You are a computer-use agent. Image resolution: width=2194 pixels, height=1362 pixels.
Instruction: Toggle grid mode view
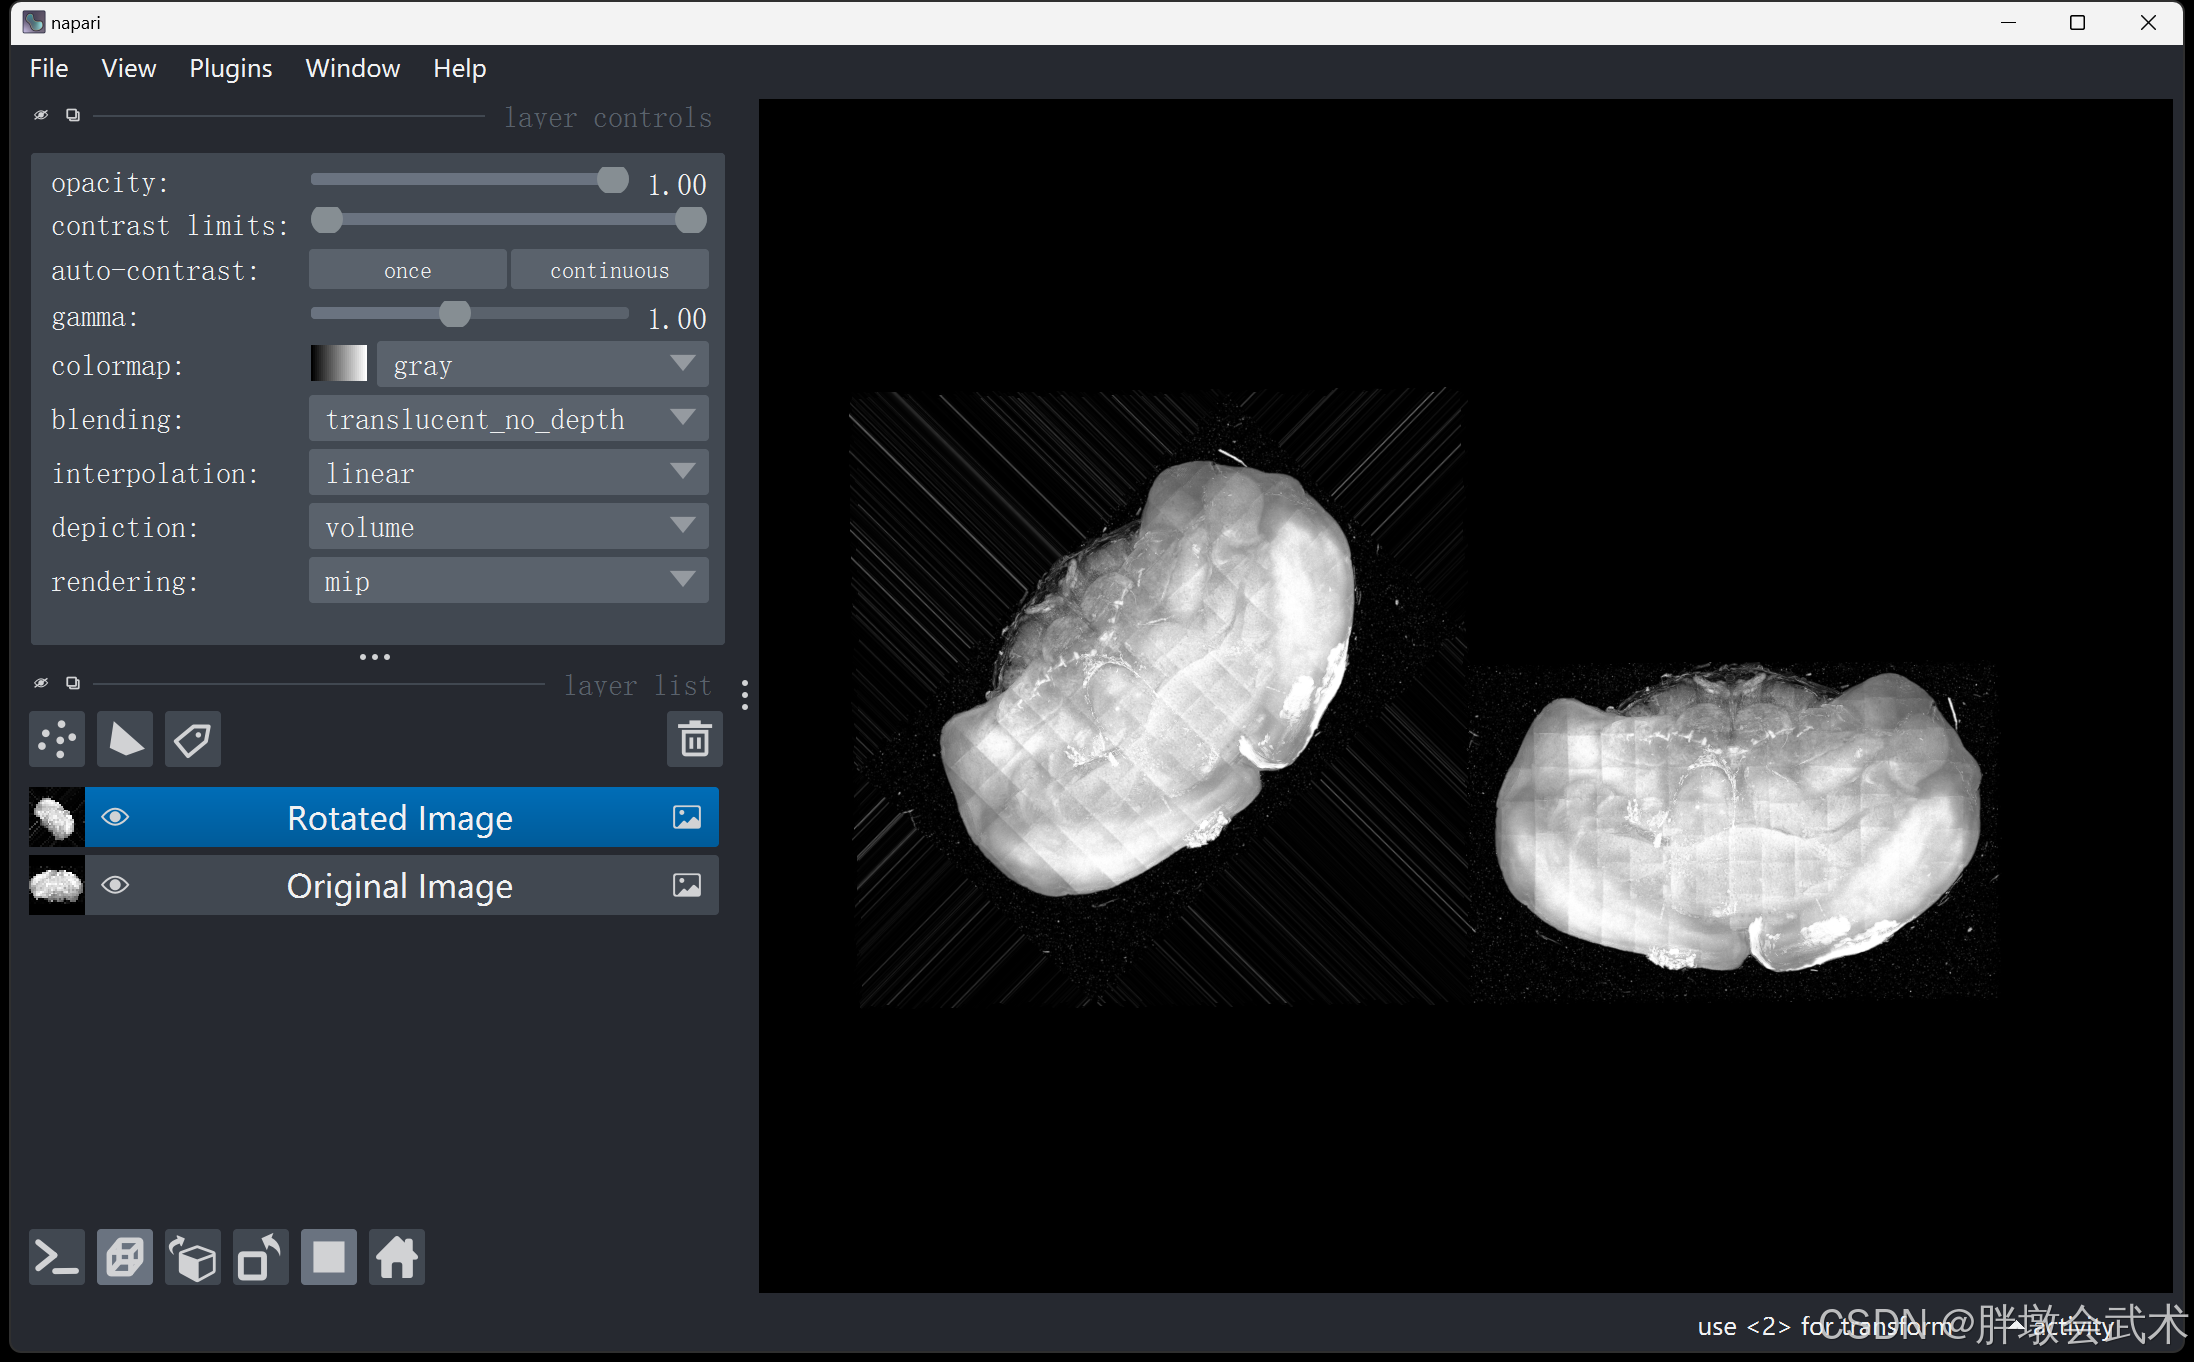(x=329, y=1258)
